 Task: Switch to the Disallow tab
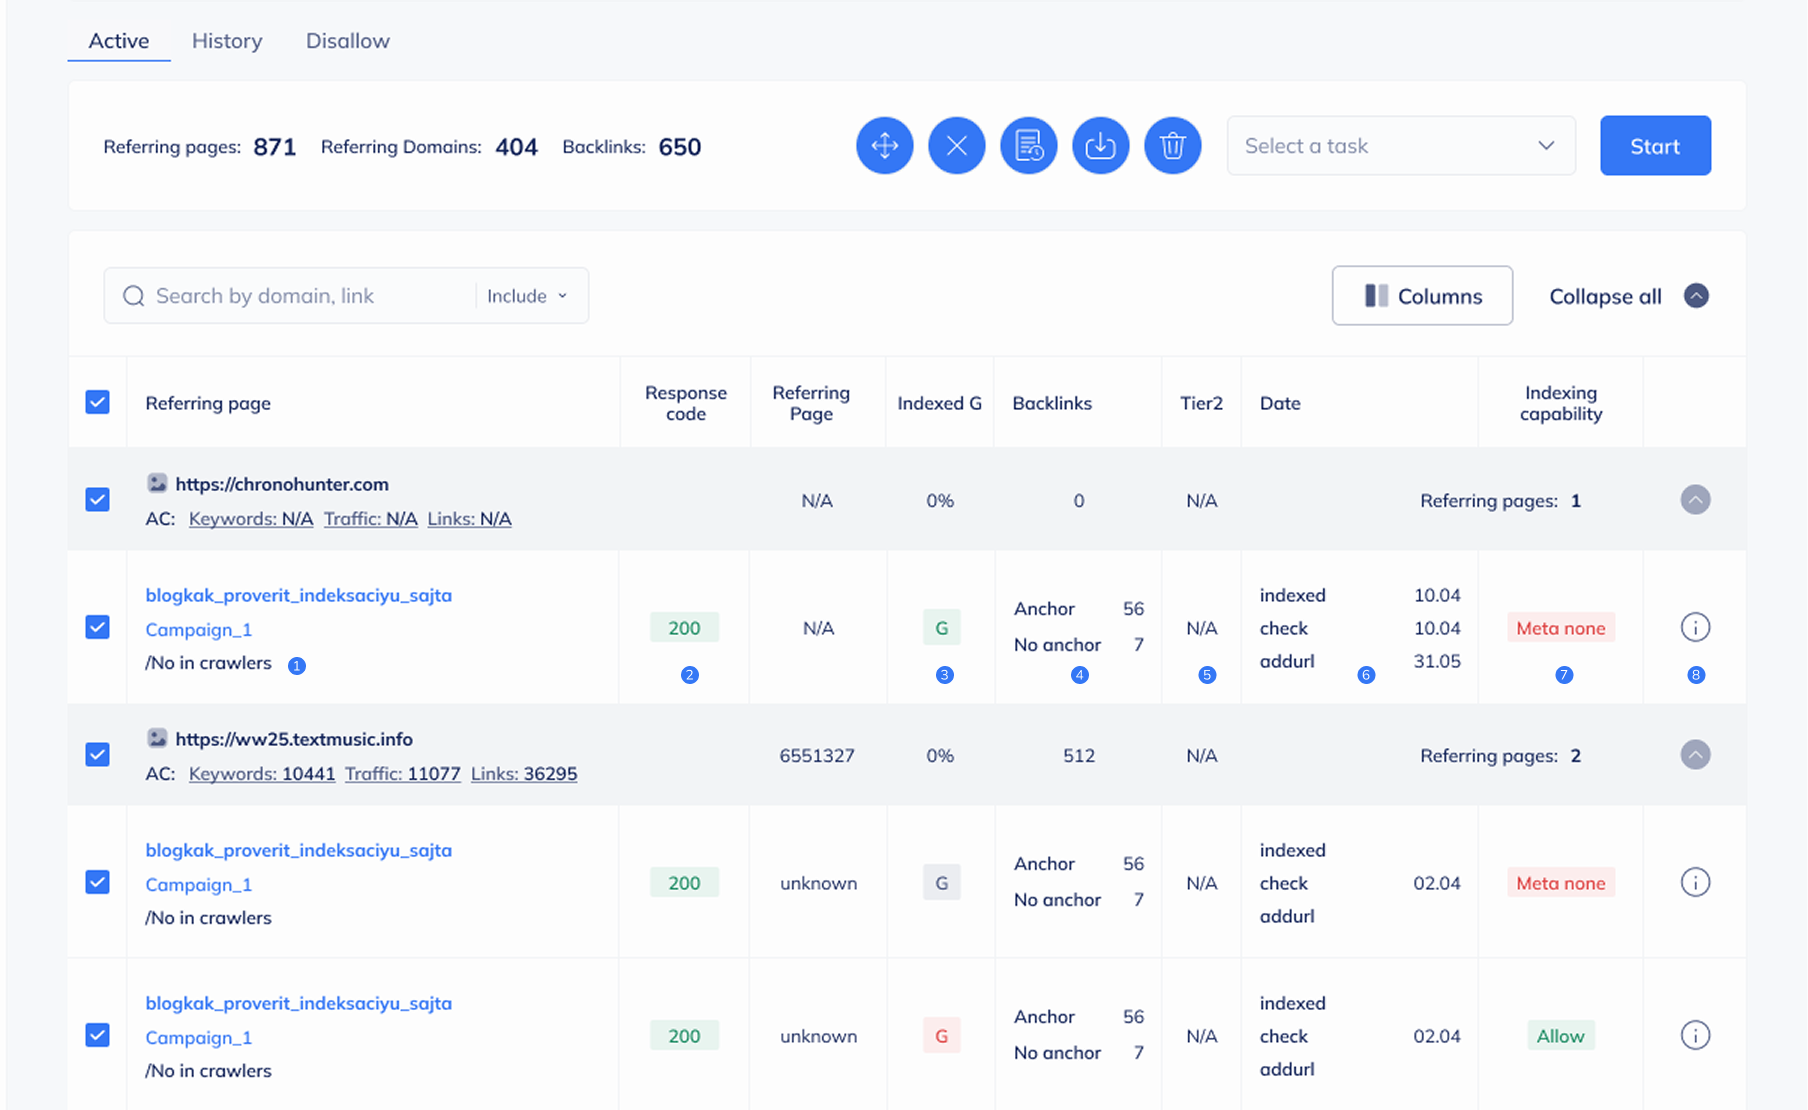(347, 41)
